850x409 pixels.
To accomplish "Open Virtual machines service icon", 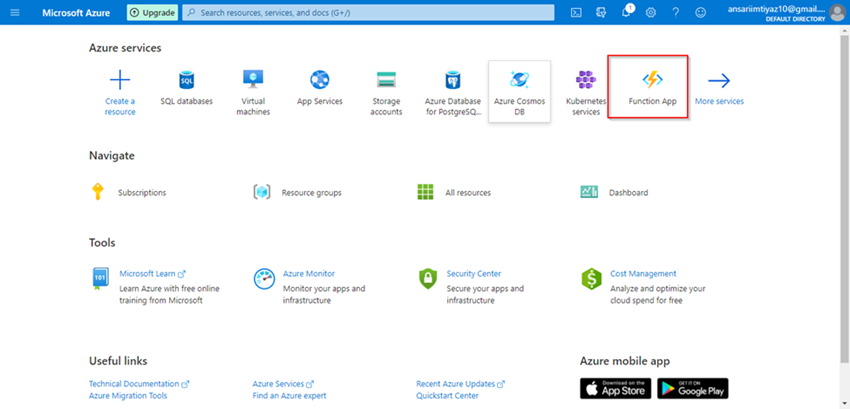I will pos(253,79).
